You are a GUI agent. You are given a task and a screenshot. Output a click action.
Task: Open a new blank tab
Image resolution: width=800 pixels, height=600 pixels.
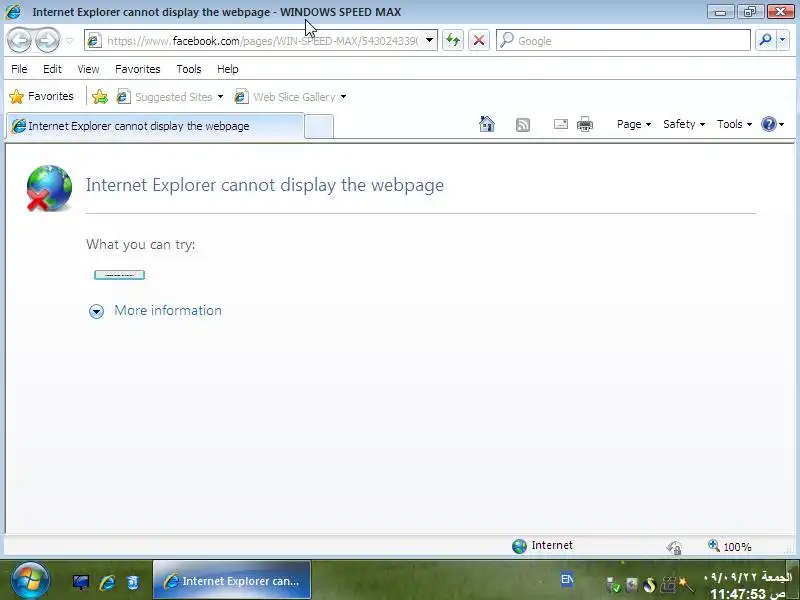[x=319, y=127]
